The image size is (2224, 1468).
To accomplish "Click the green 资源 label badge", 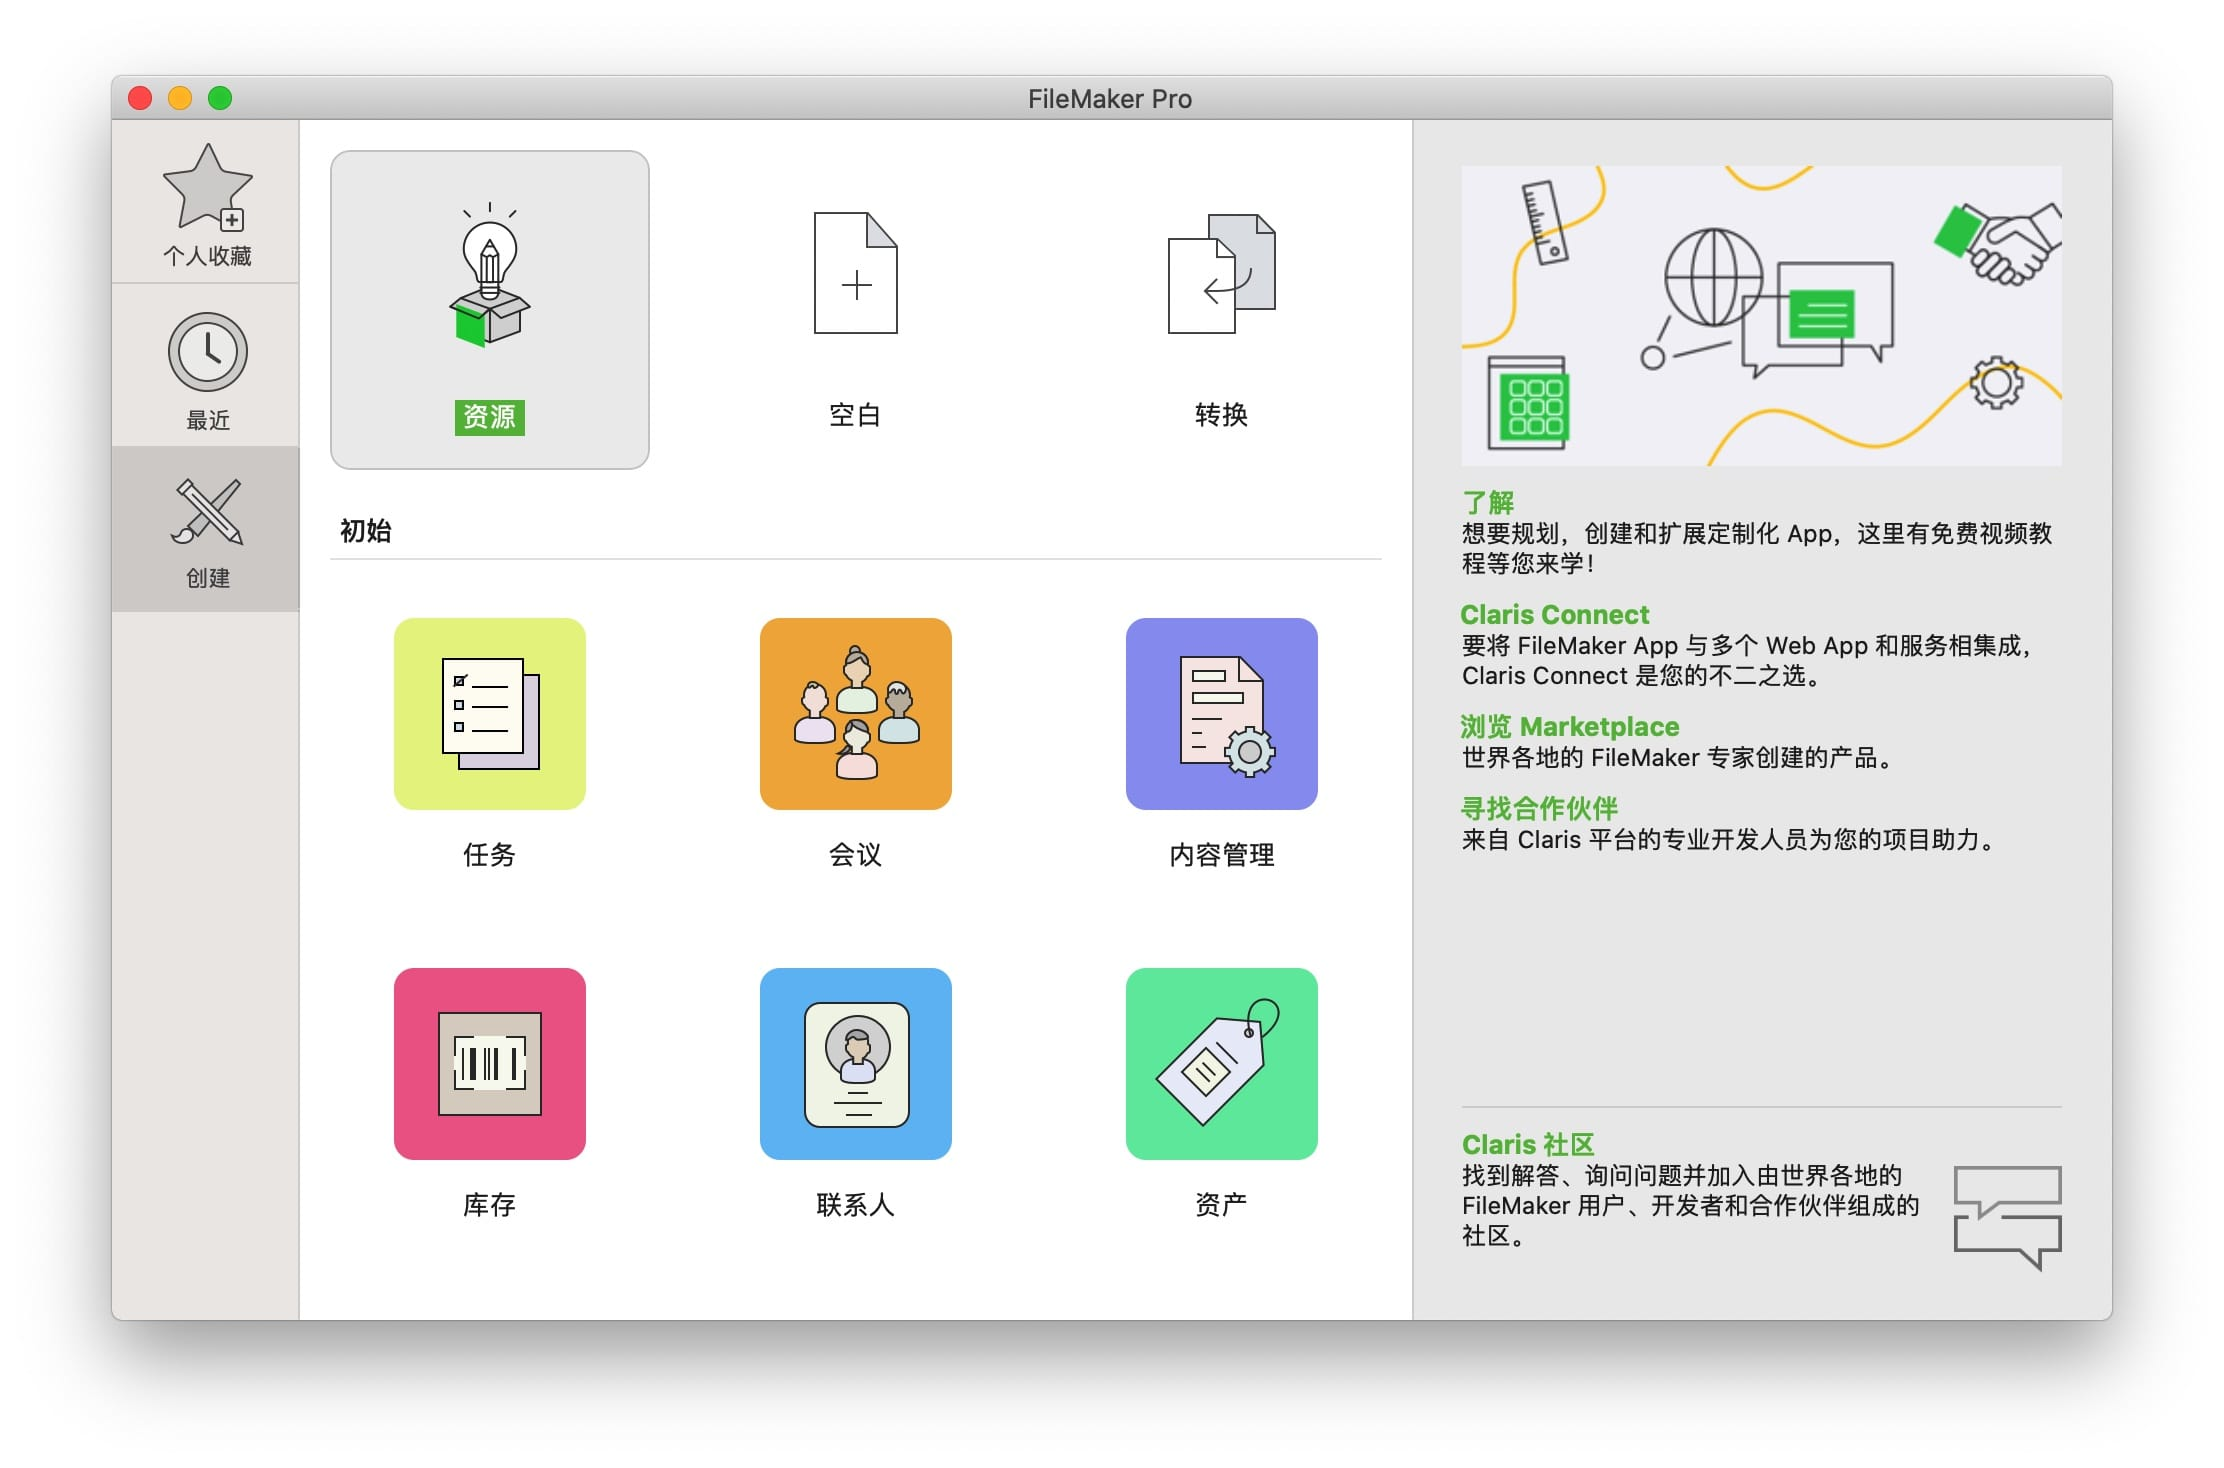I will tap(489, 418).
